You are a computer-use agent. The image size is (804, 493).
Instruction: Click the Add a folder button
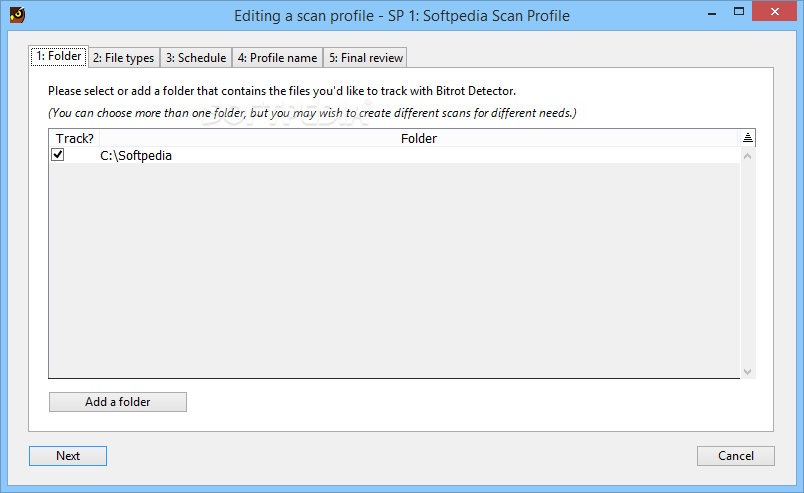(118, 402)
